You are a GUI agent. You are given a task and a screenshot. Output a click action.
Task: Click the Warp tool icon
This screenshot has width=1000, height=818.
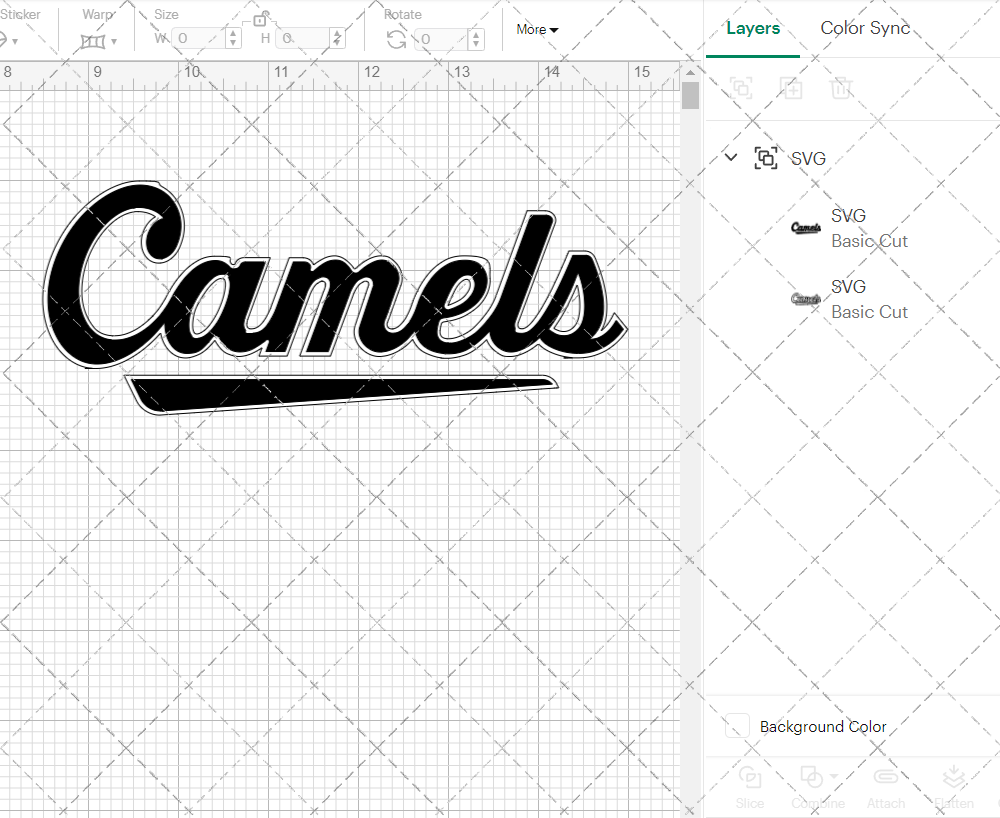pyautogui.click(x=93, y=40)
